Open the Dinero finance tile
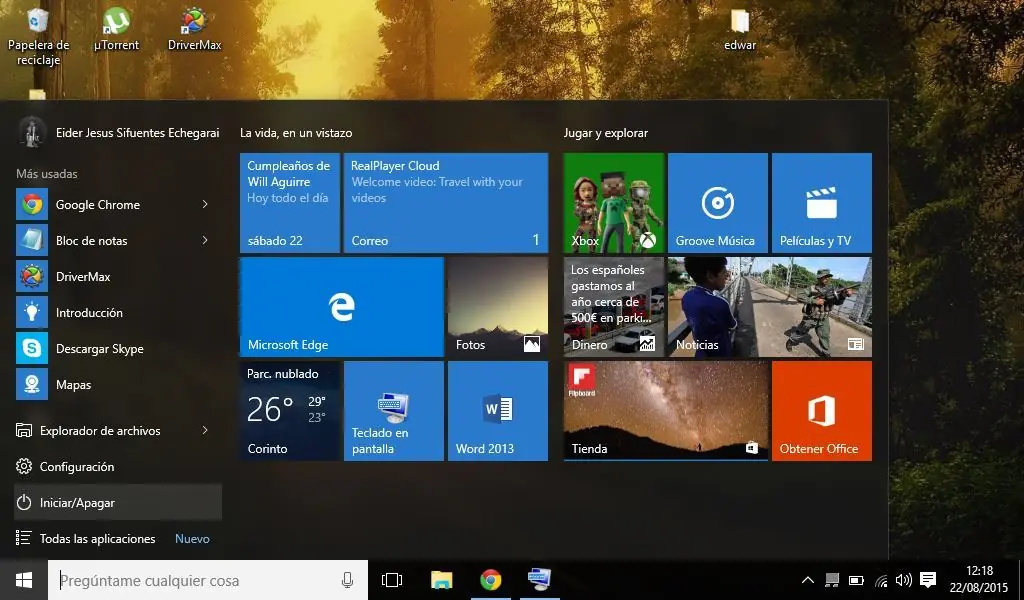Viewport: 1024px width, 600px height. pos(614,307)
